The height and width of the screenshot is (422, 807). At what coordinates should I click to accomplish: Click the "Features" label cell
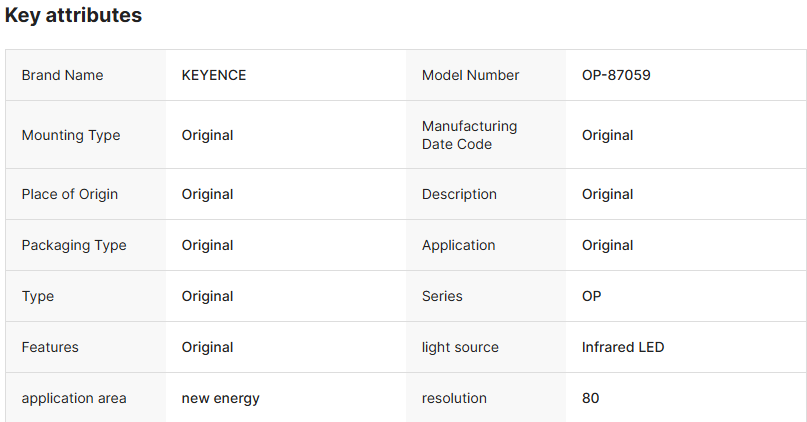point(50,347)
